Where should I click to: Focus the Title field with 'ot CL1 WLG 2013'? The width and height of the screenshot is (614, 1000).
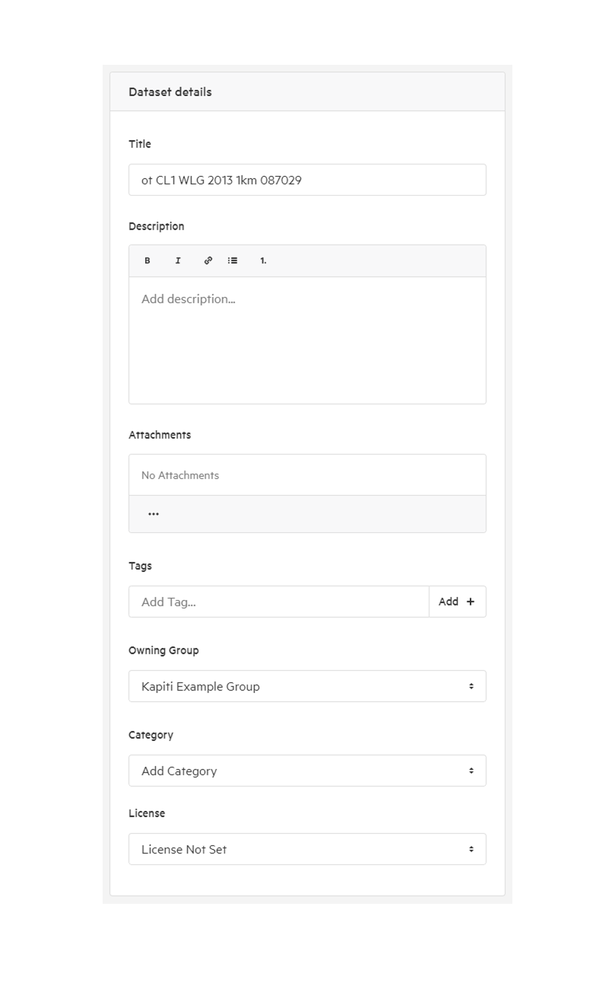(x=307, y=180)
